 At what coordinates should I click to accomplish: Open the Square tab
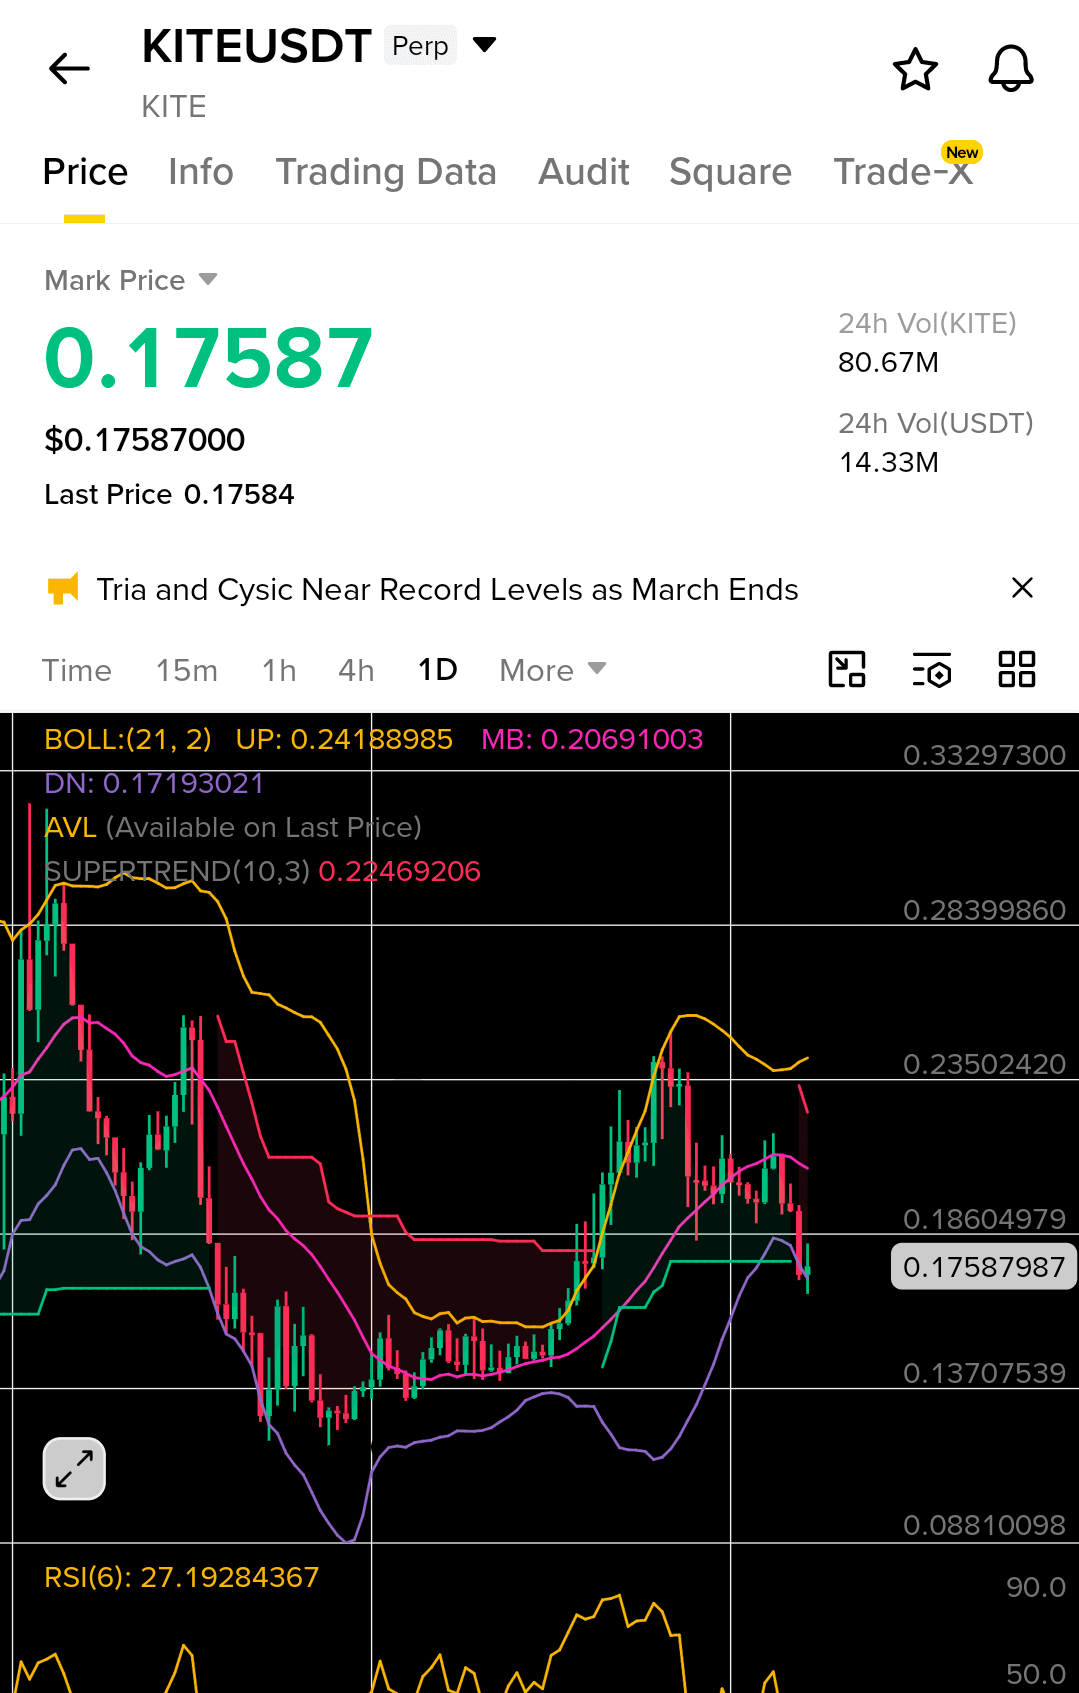[730, 172]
